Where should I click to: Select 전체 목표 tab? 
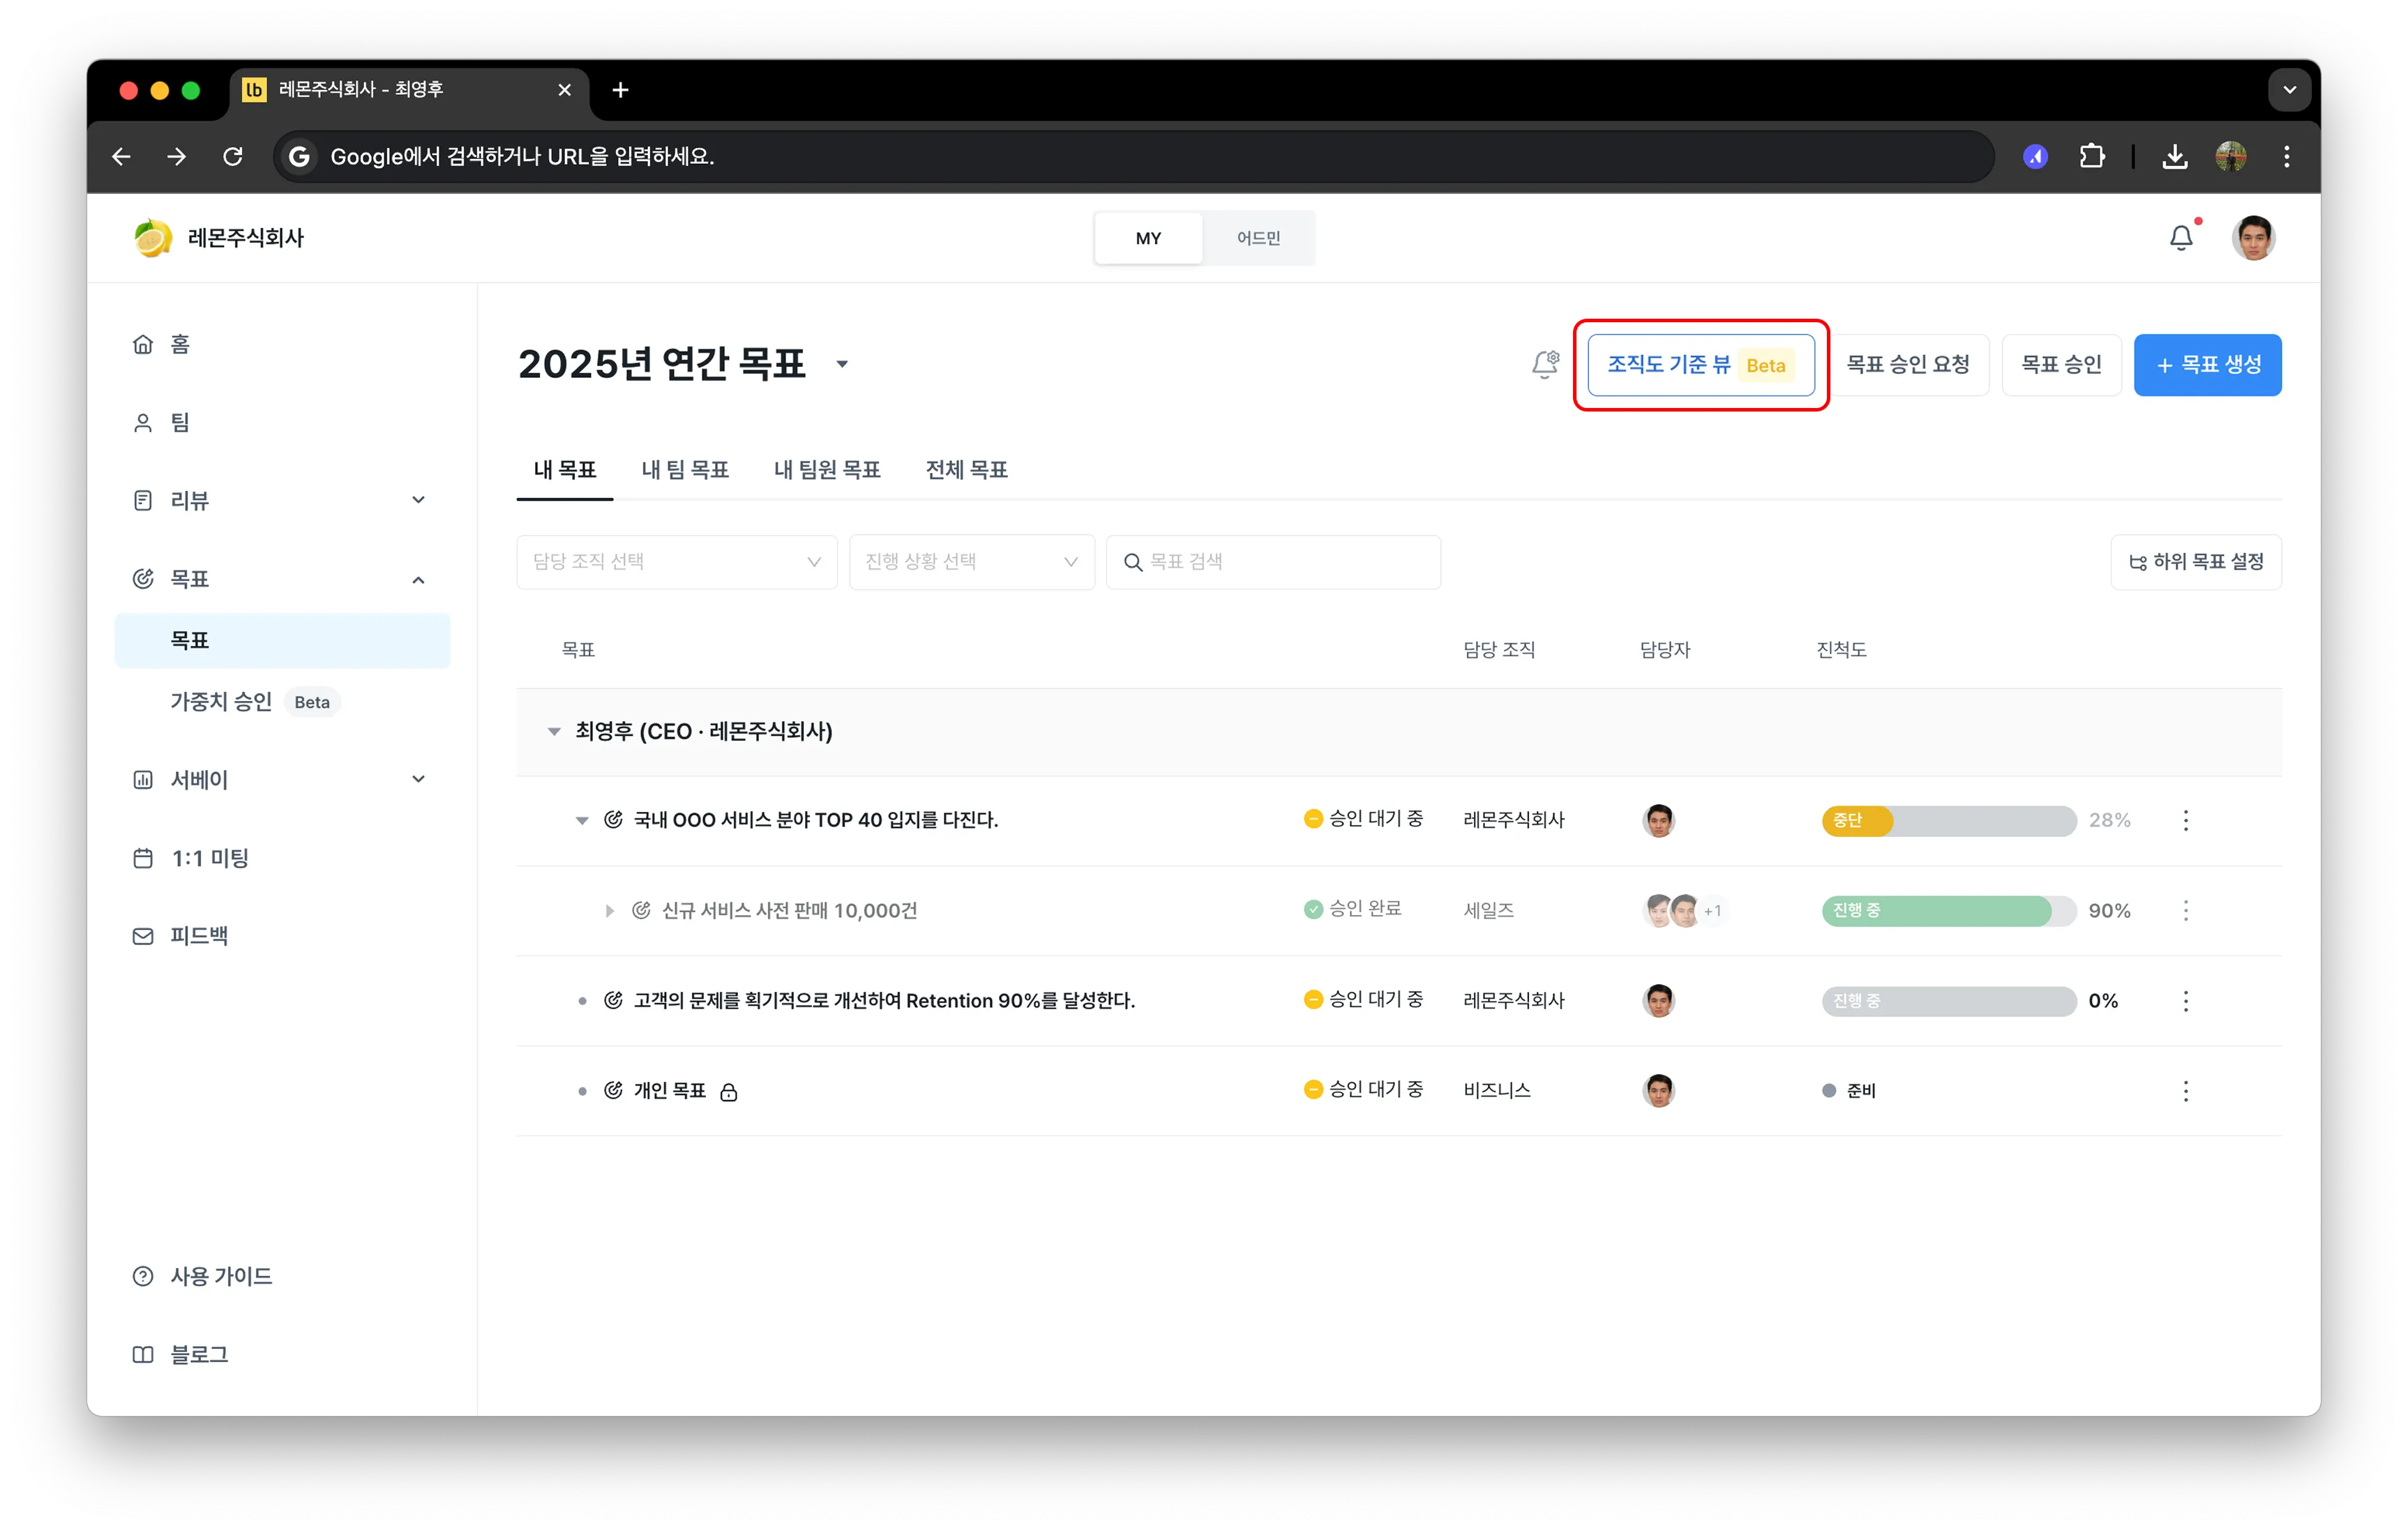tap(966, 470)
